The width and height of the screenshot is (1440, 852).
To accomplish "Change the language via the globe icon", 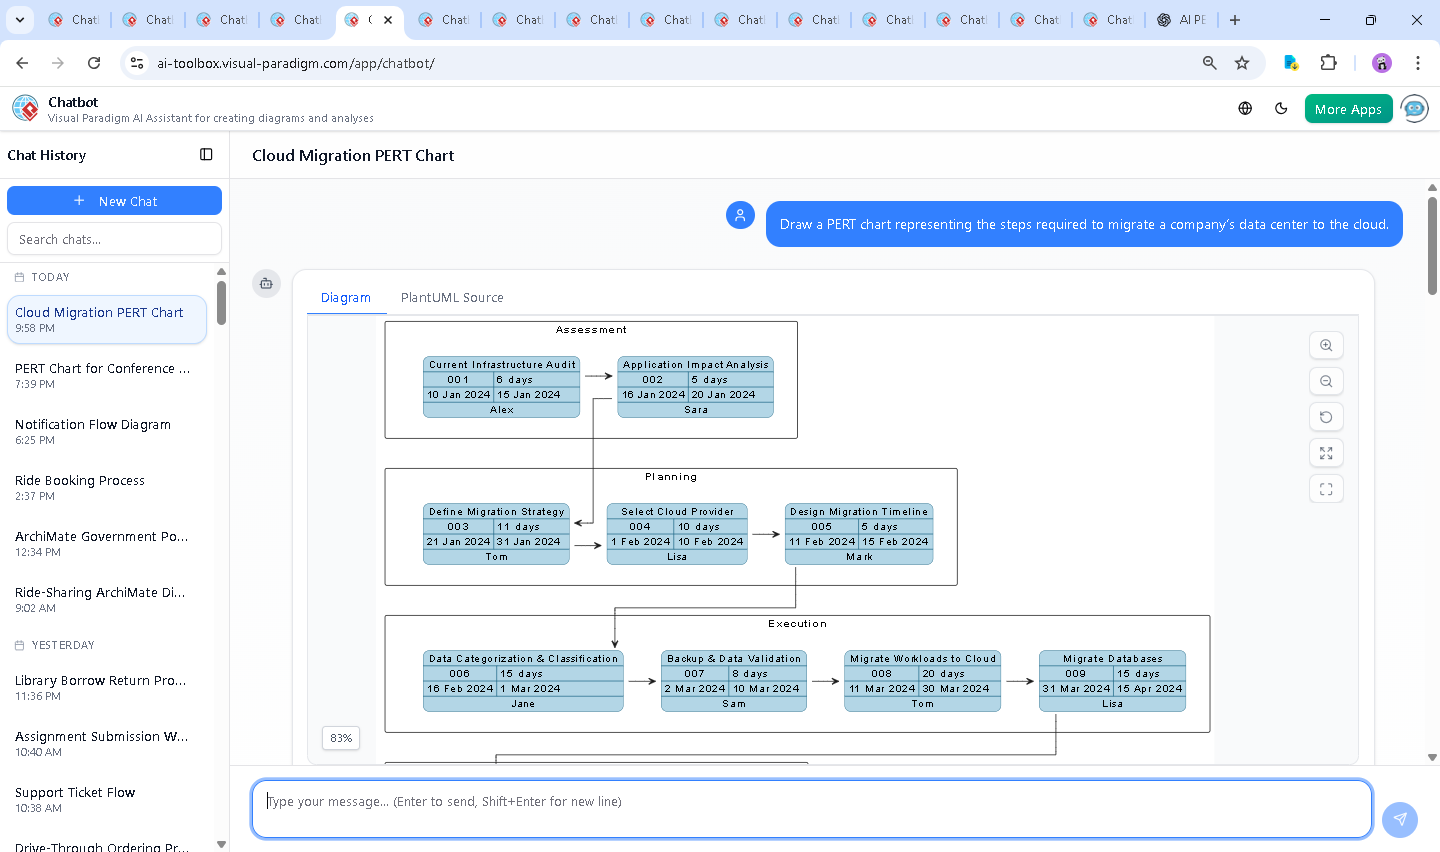I will (x=1245, y=108).
